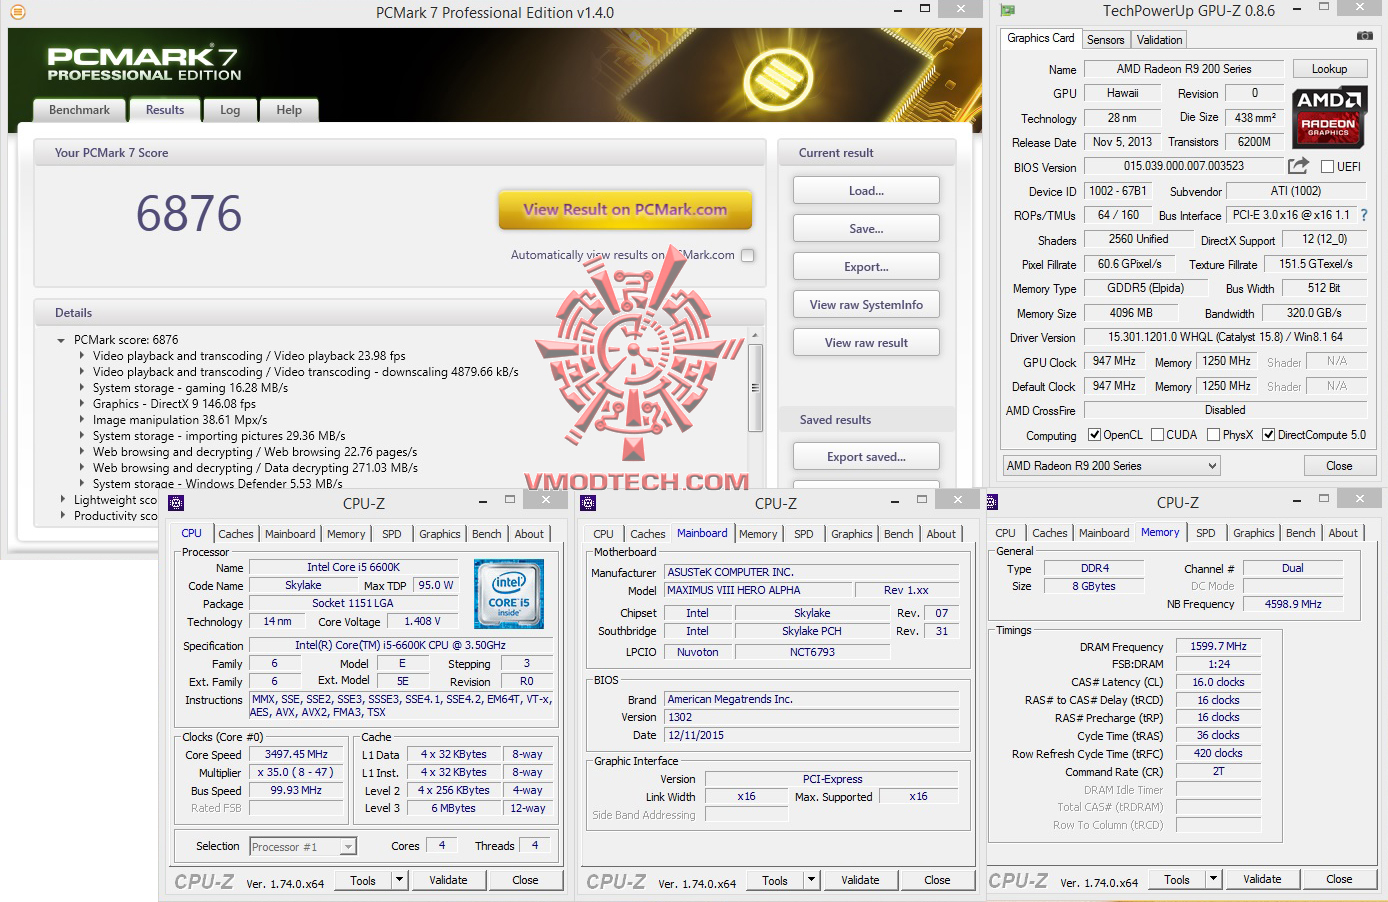The height and width of the screenshot is (902, 1388).
Task: Click the DRAM Frequency value 1599.7 MHz
Action: [x=1218, y=647]
